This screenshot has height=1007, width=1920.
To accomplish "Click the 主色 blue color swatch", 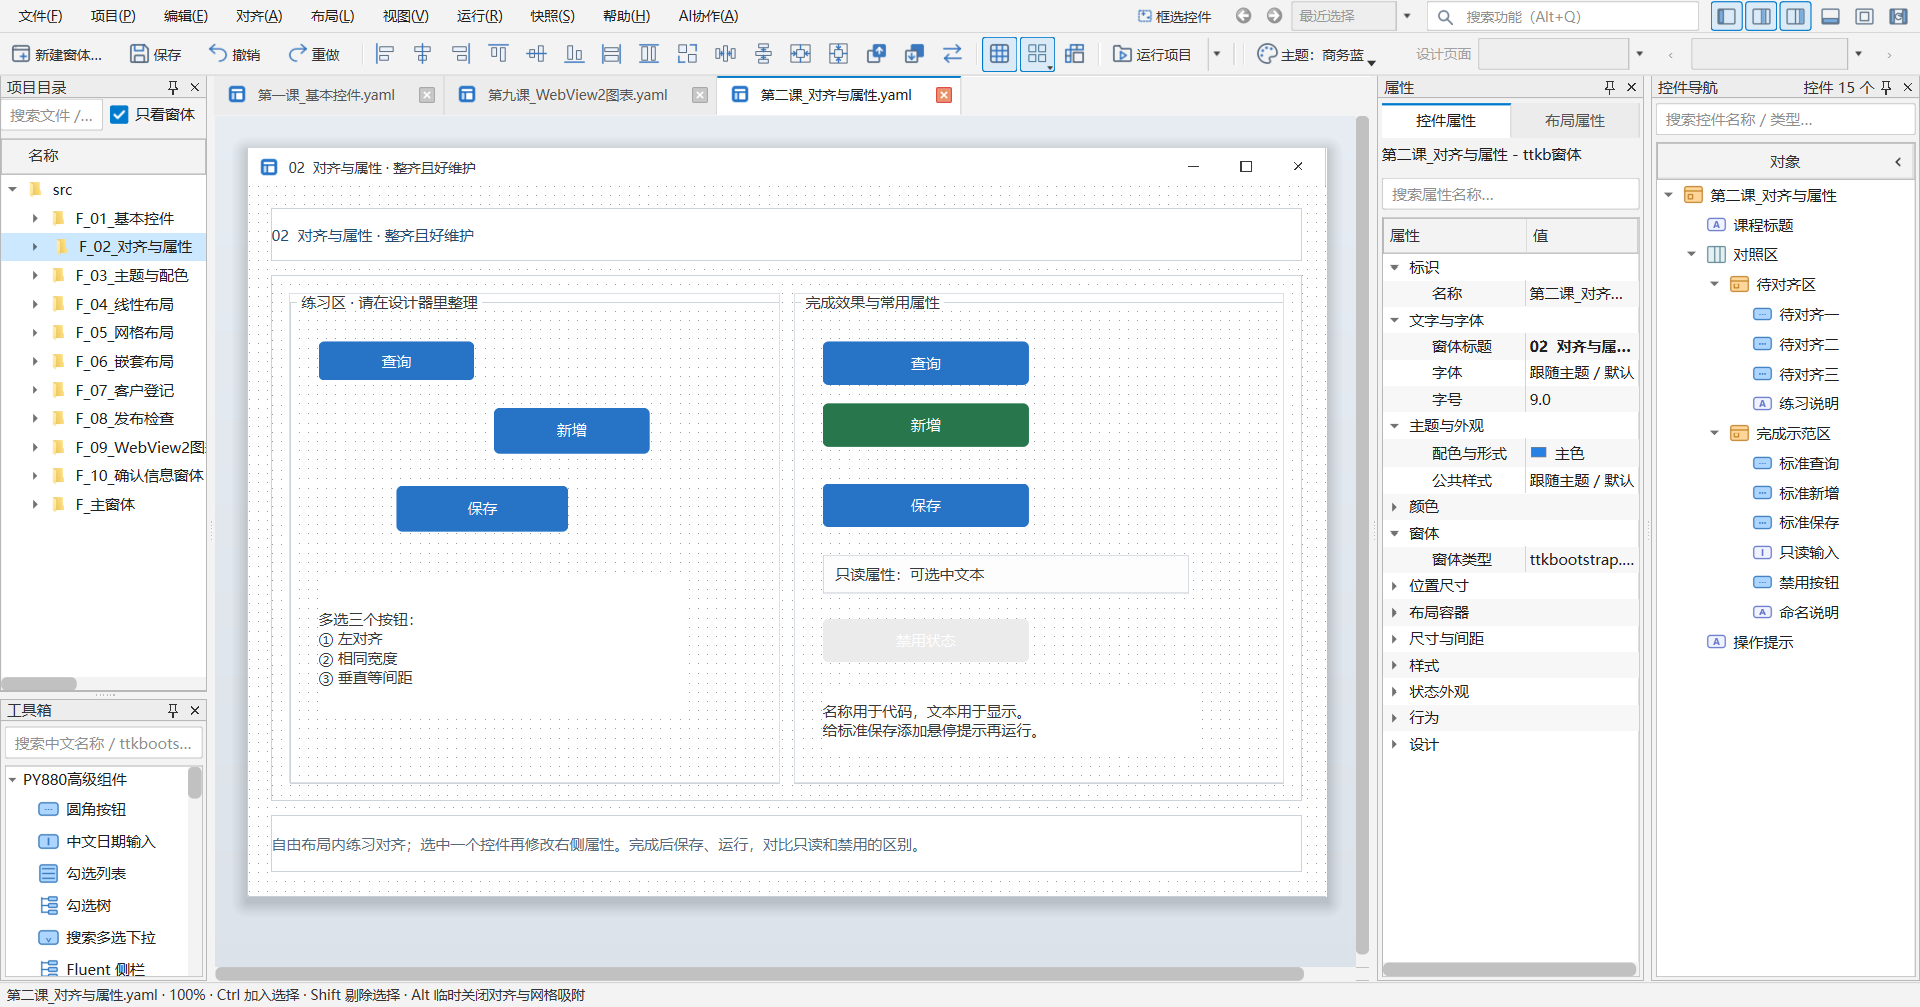I will coord(1539,453).
